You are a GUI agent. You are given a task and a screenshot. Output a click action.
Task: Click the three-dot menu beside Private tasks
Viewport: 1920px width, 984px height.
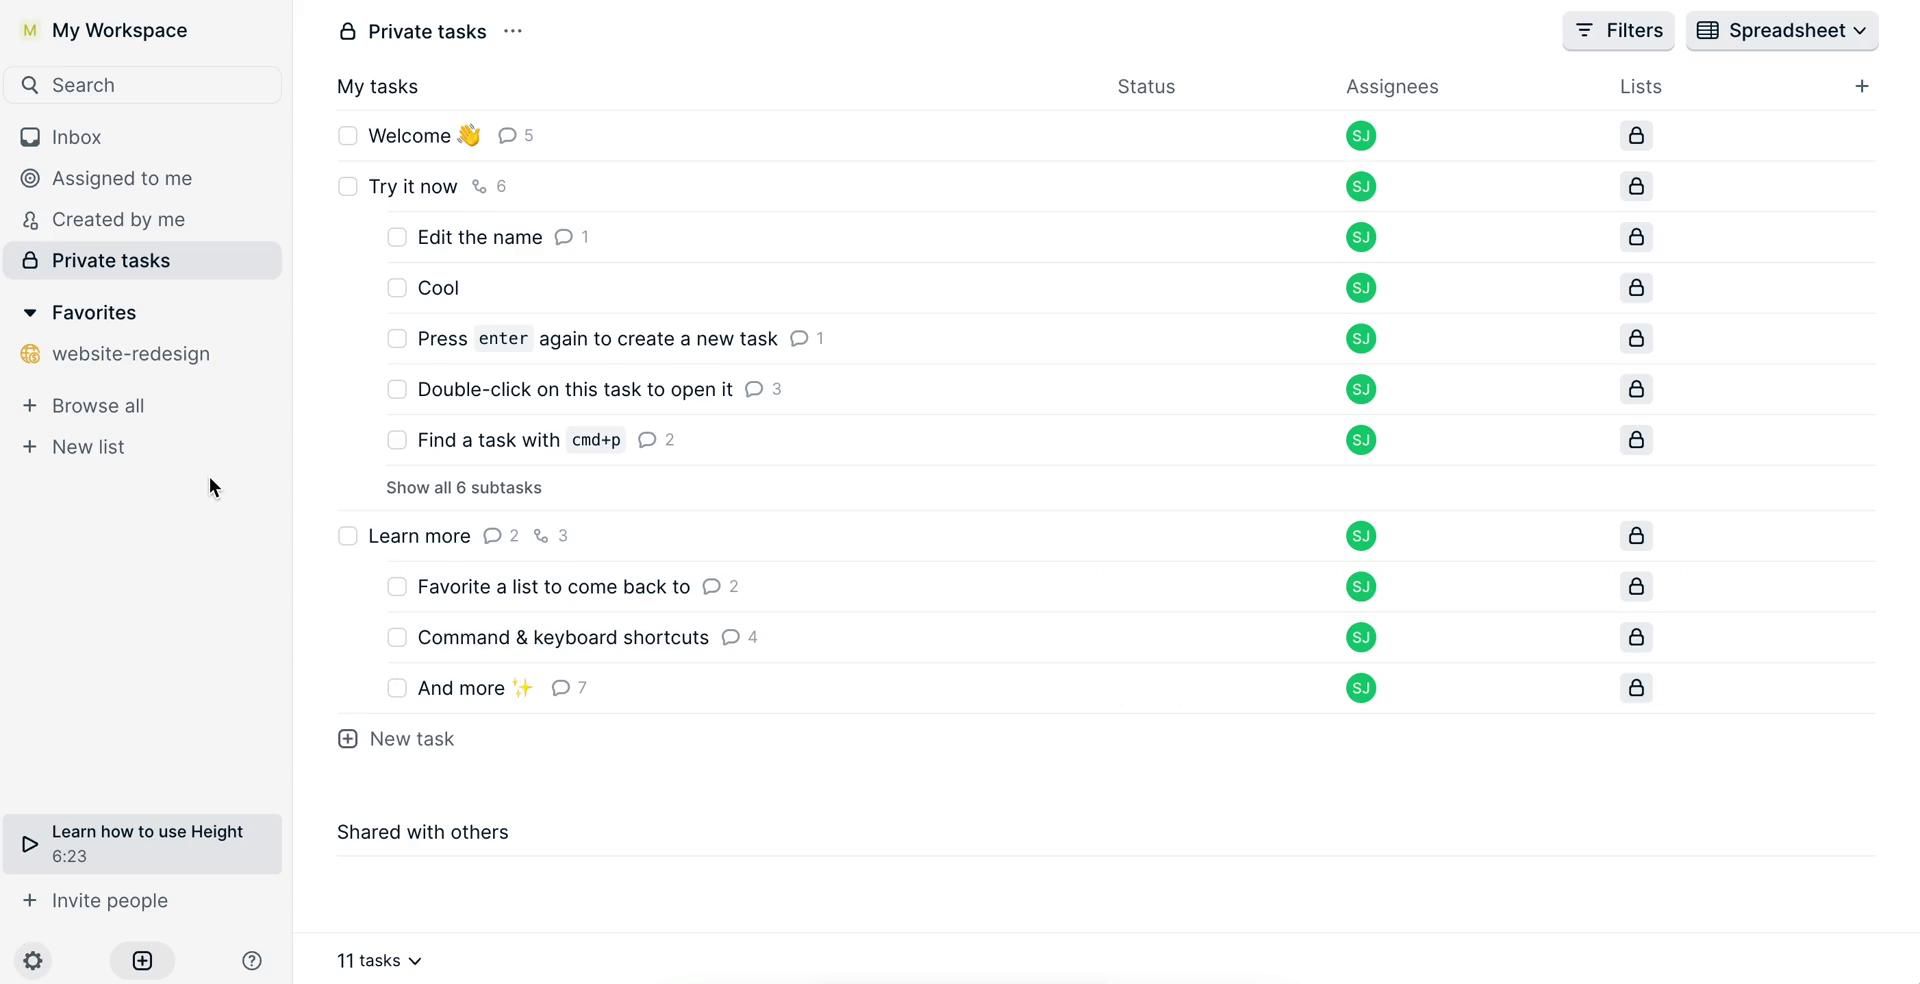pos(513,31)
